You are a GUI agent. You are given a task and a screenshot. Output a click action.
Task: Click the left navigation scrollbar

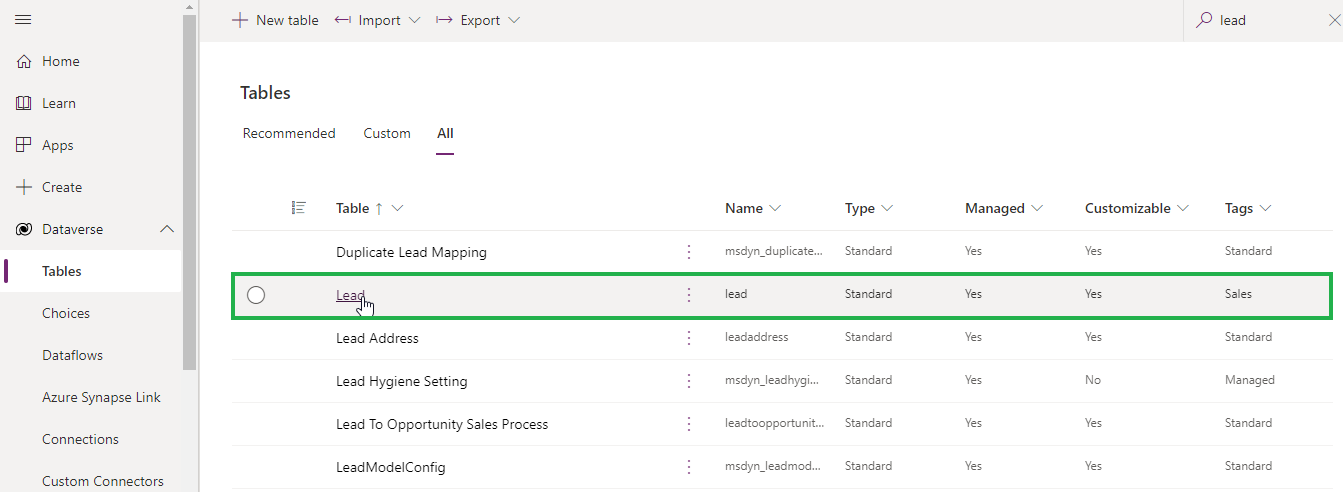pos(190,200)
